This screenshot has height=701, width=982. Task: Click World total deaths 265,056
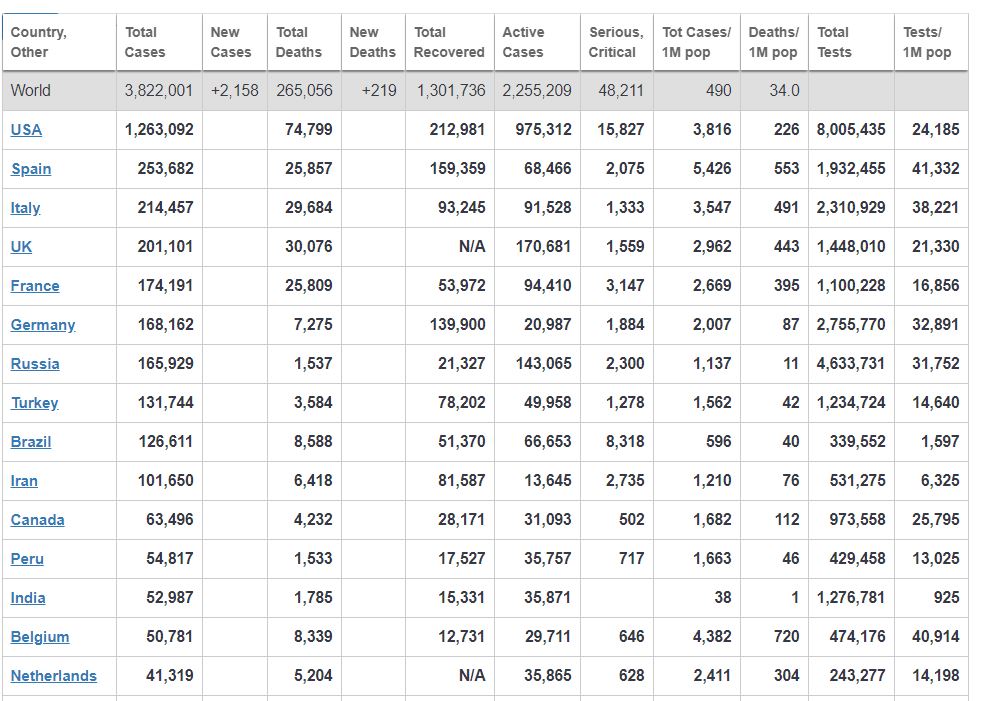[304, 90]
